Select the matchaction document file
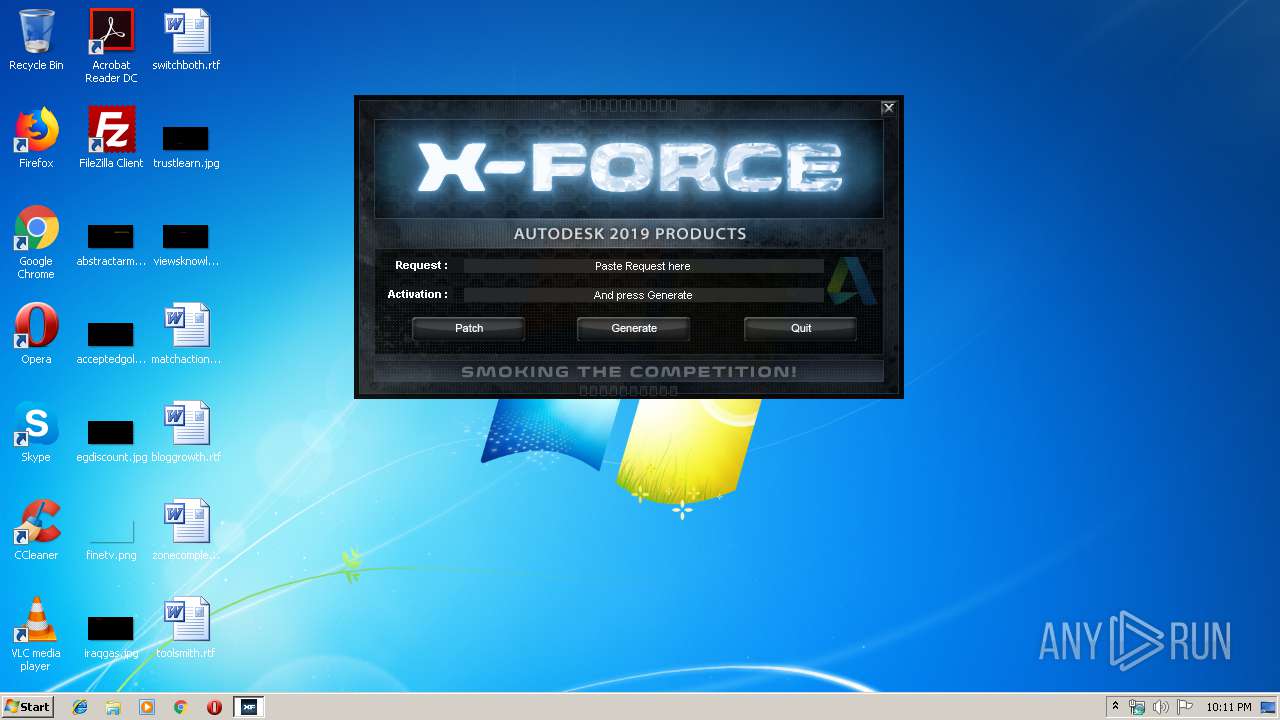The image size is (1280, 720). coord(186,334)
